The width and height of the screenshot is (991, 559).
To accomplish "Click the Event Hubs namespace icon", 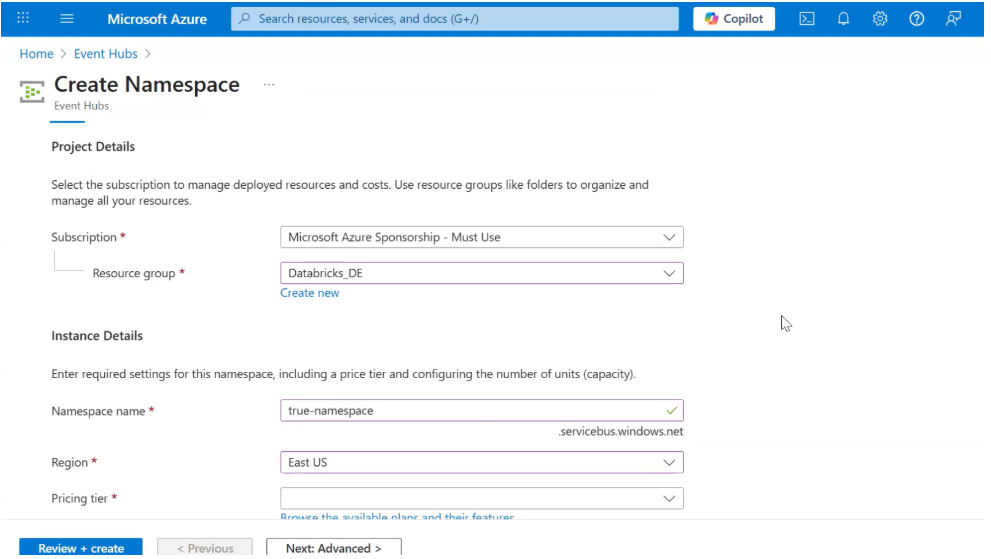I will pos(32,92).
